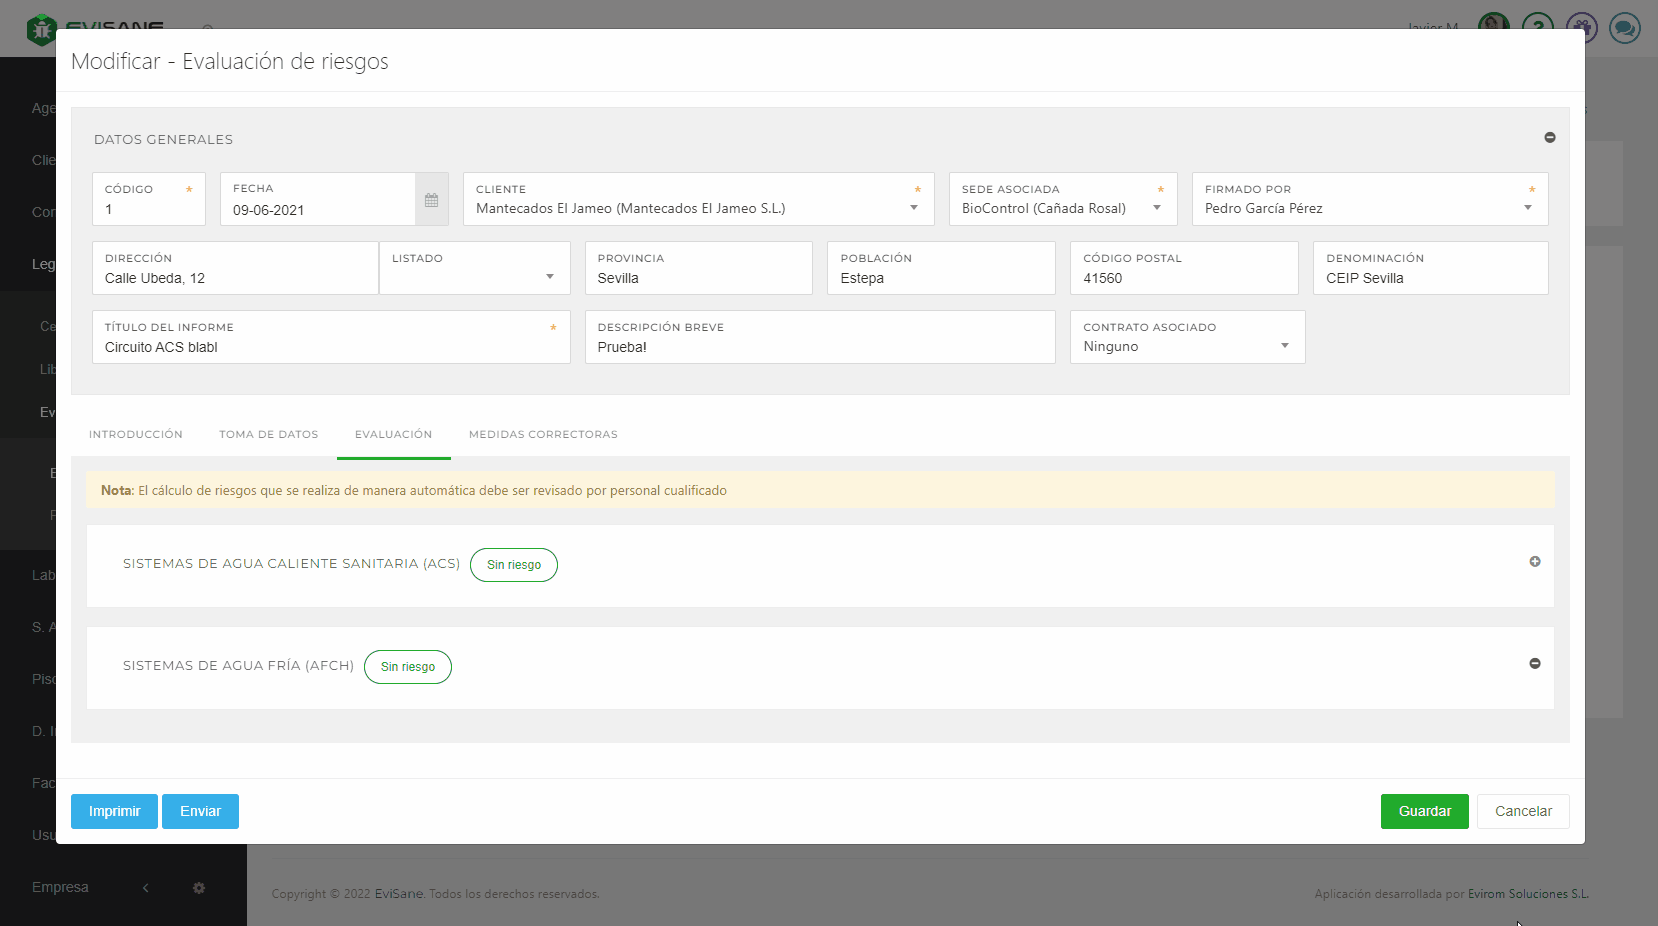Open the Sede Asociada dropdown

(x=1156, y=208)
